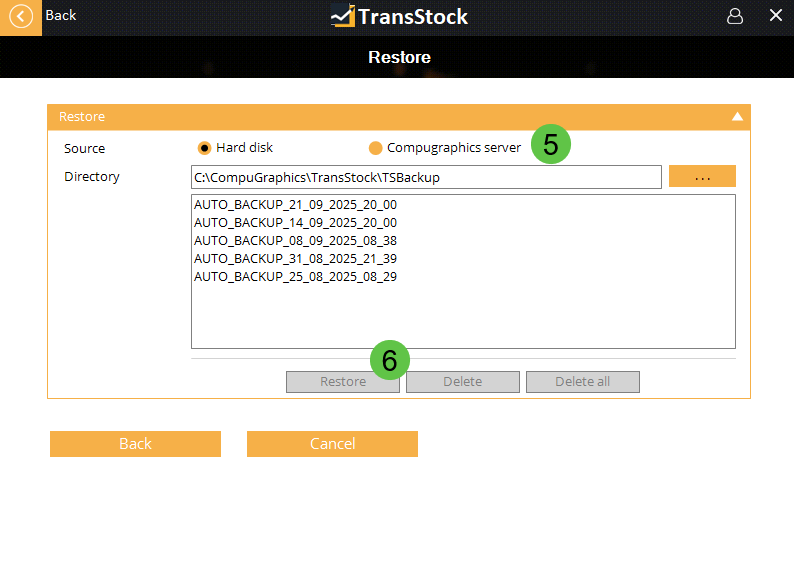
Task: Click the Delete button
Action: click(462, 382)
